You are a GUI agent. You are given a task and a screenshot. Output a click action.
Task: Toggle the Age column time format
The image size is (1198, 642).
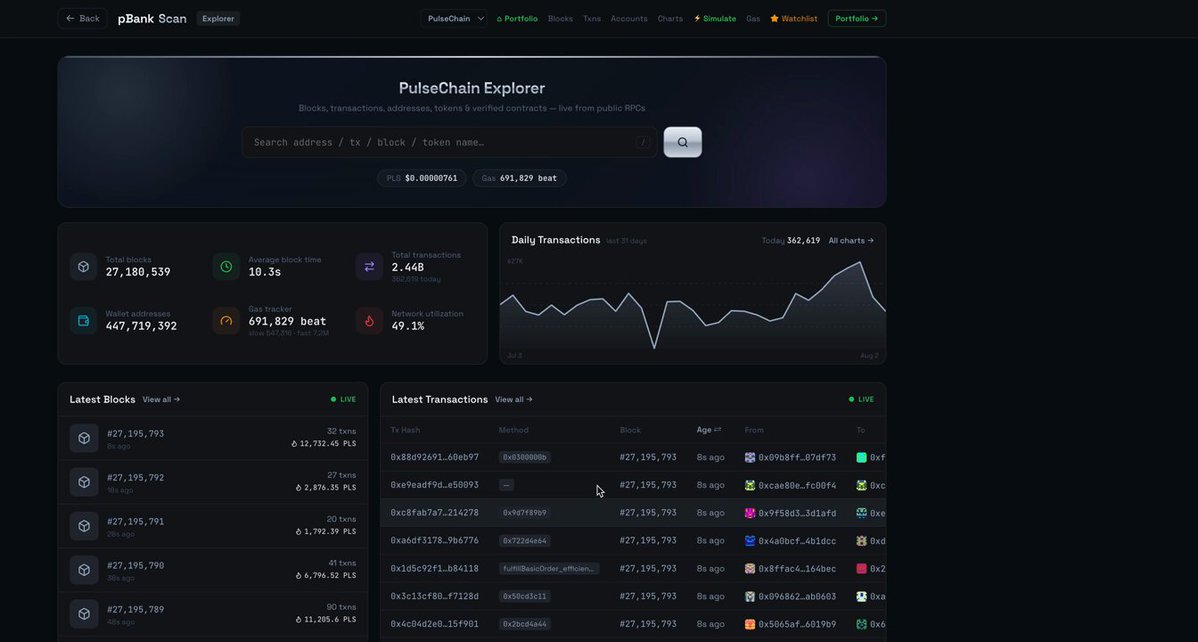(709, 430)
